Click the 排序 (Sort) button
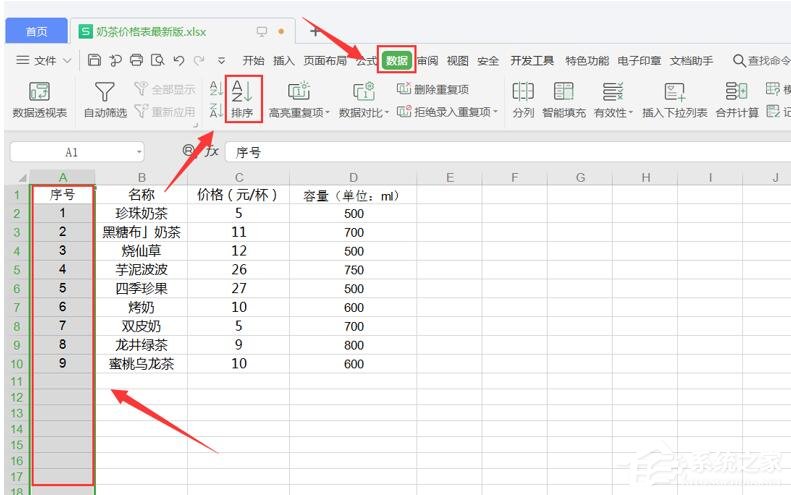This screenshot has width=791, height=495. click(x=243, y=99)
